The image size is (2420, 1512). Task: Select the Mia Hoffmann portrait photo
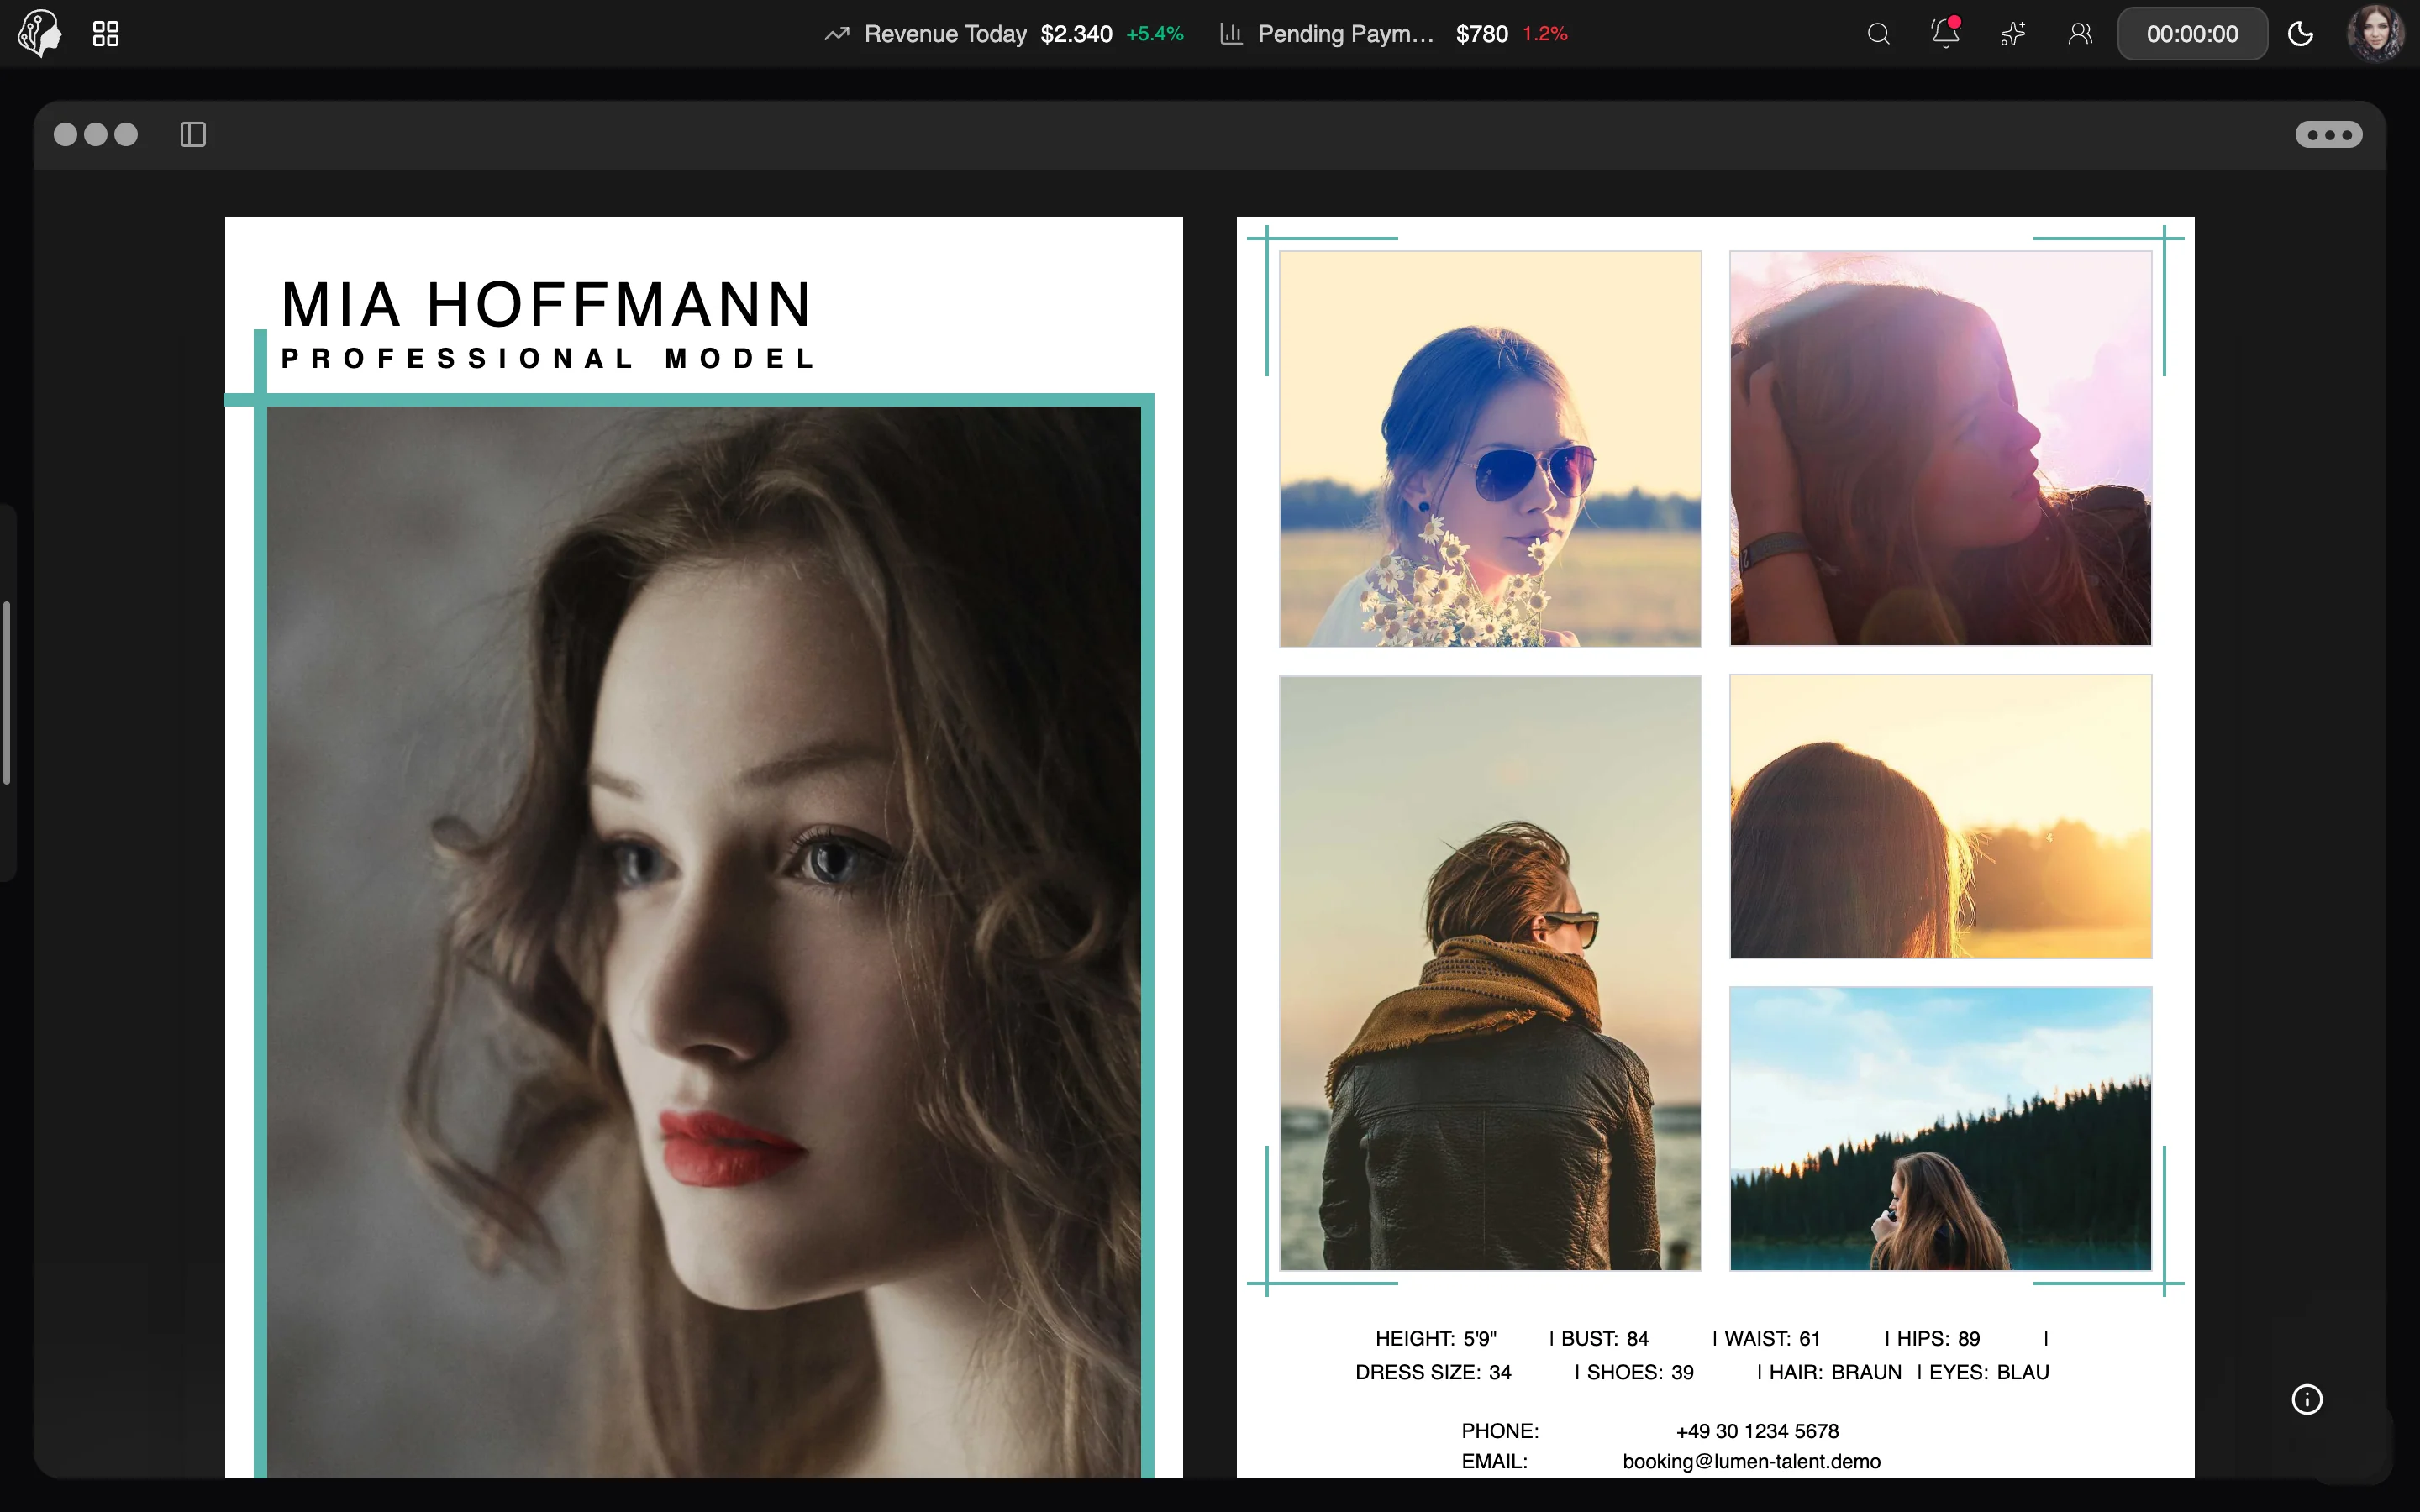tap(704, 942)
